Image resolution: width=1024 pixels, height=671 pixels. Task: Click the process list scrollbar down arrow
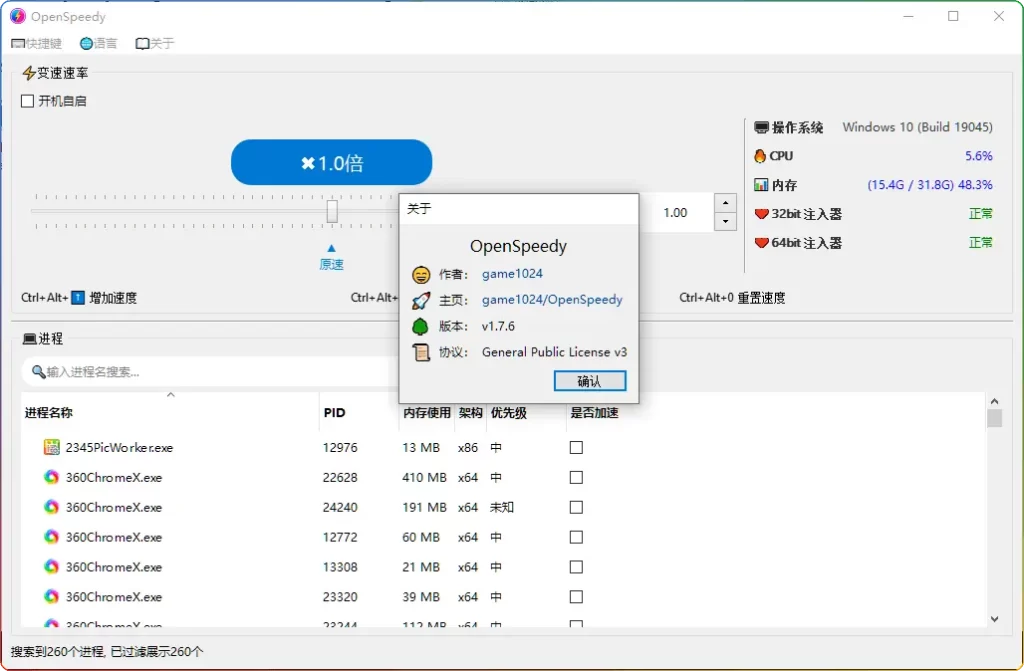(x=995, y=619)
